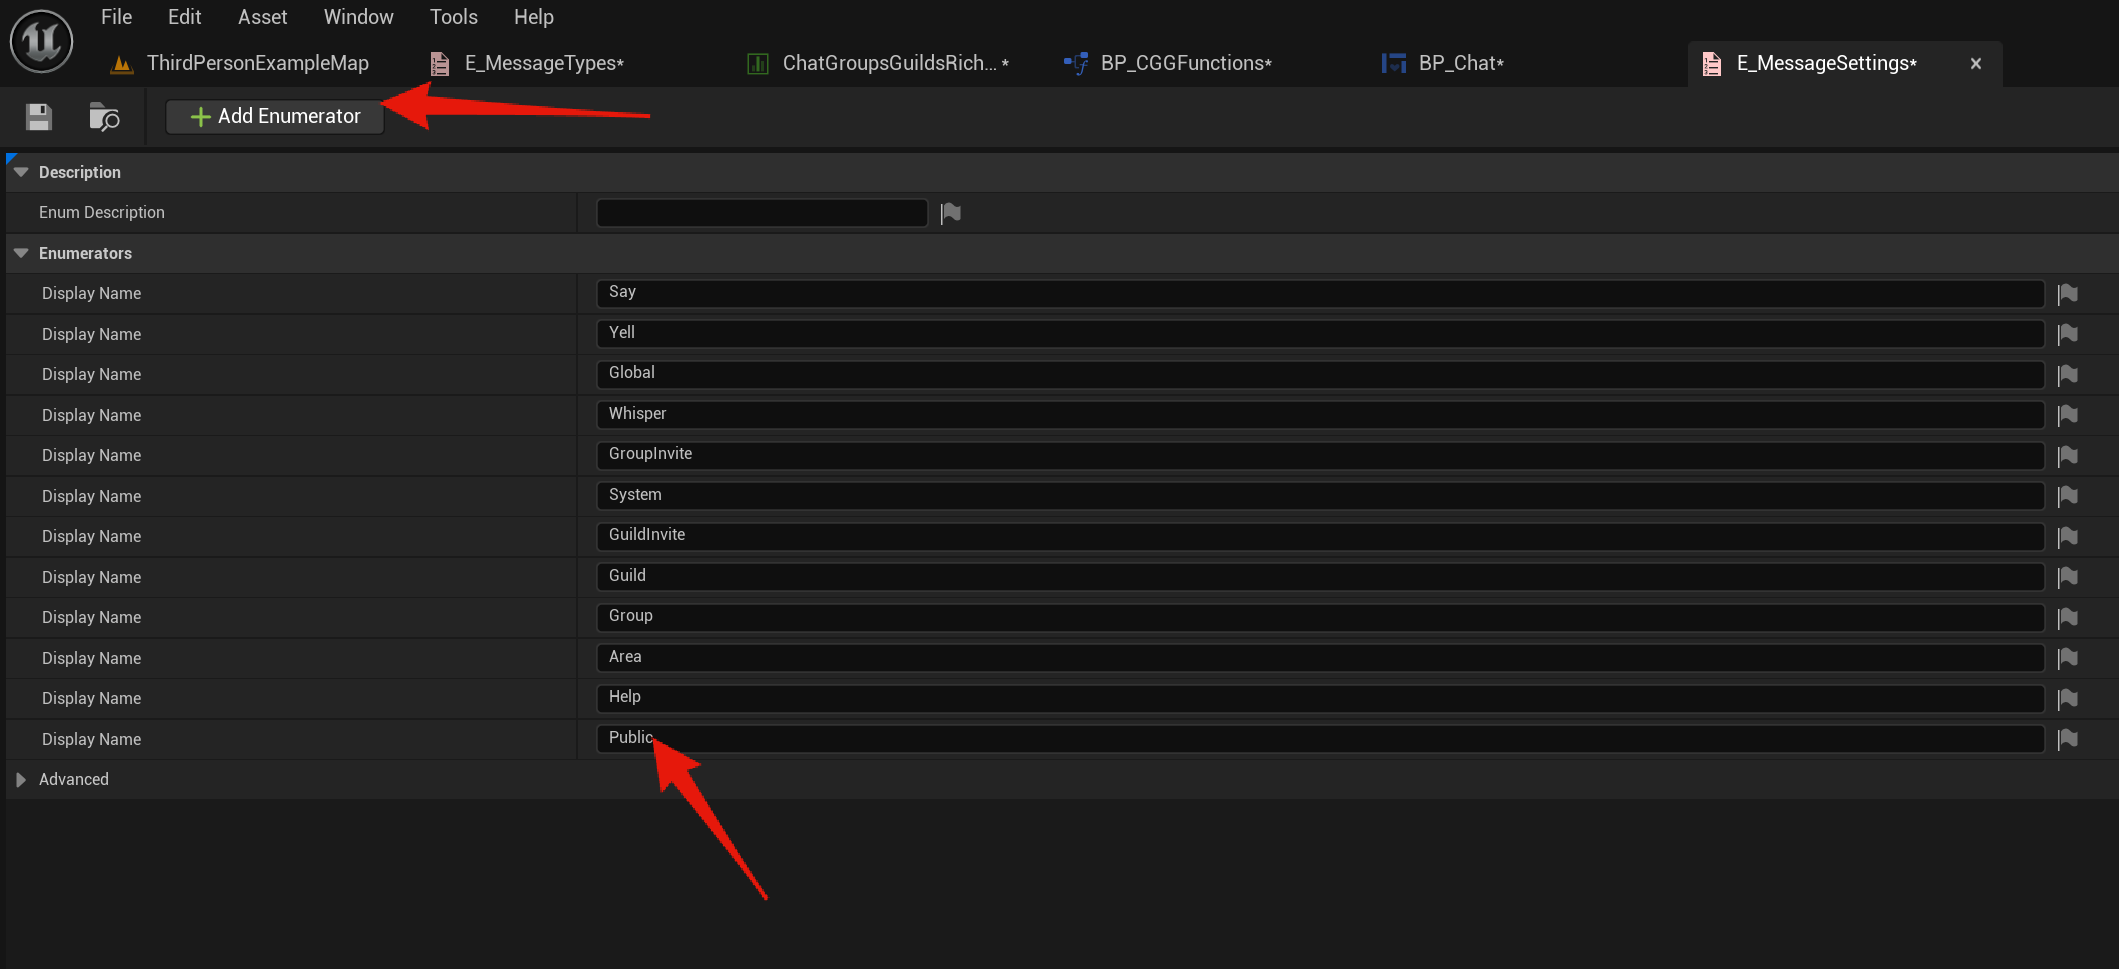The width and height of the screenshot is (2119, 969).
Task: Edit the Group display name field
Action: 1320,617
